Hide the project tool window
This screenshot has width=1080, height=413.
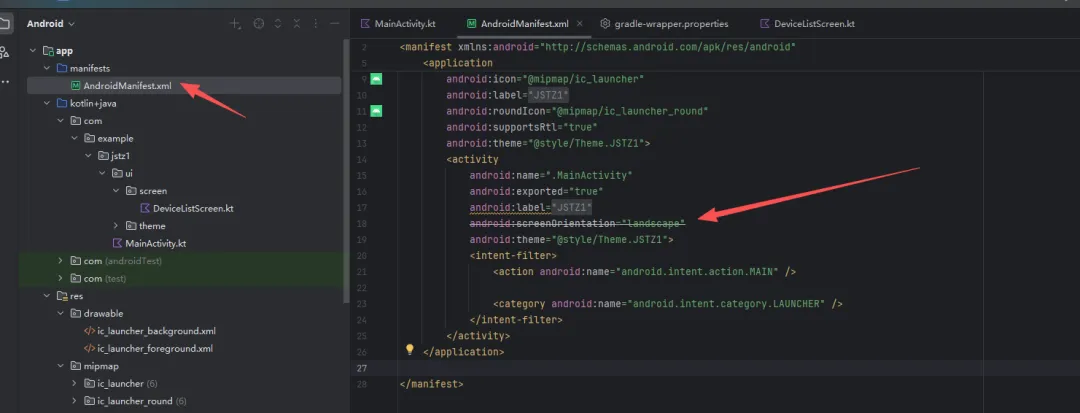(335, 24)
